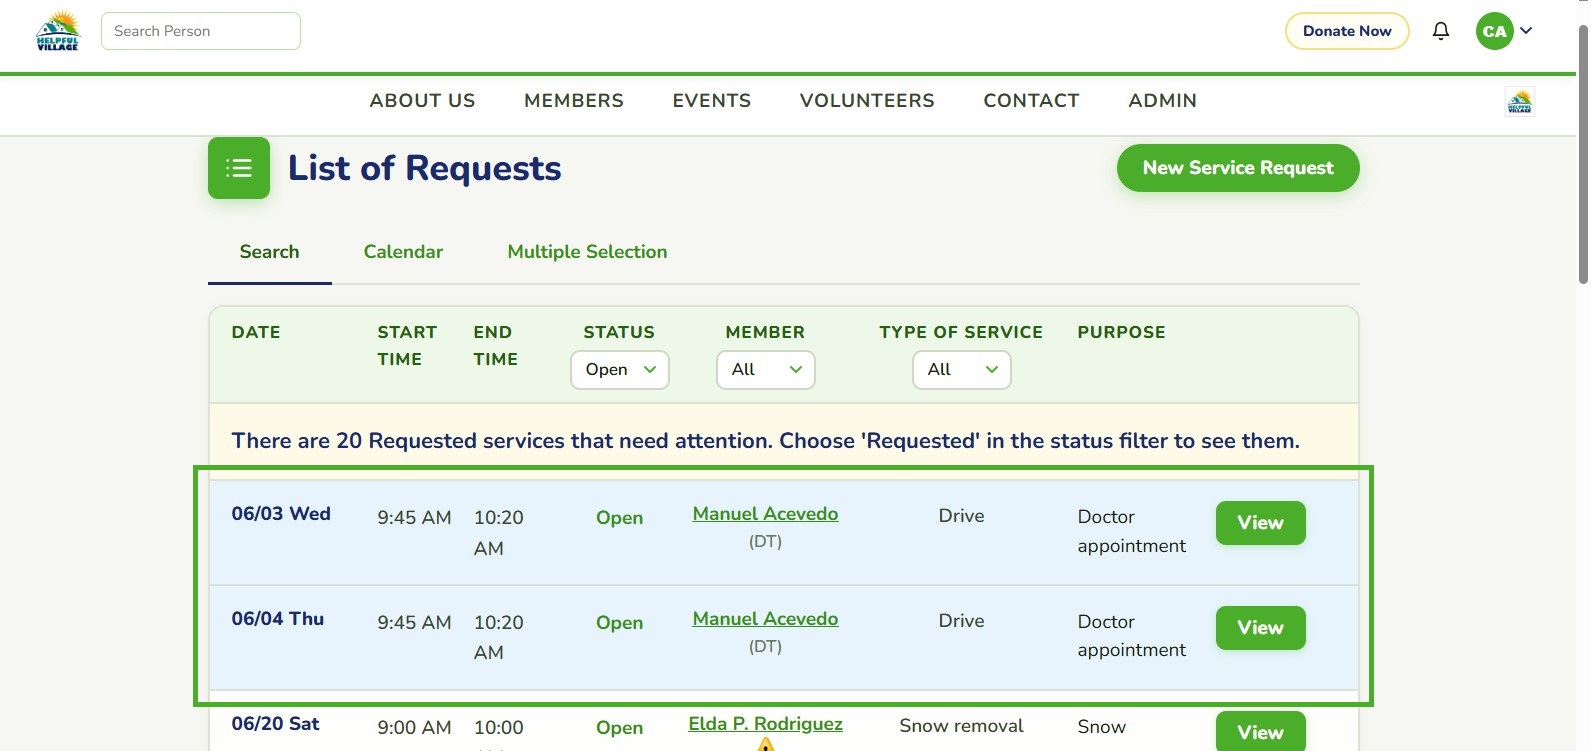The width and height of the screenshot is (1591, 751).
Task: Click the small village logo at right of navigation bar
Action: (x=1520, y=101)
